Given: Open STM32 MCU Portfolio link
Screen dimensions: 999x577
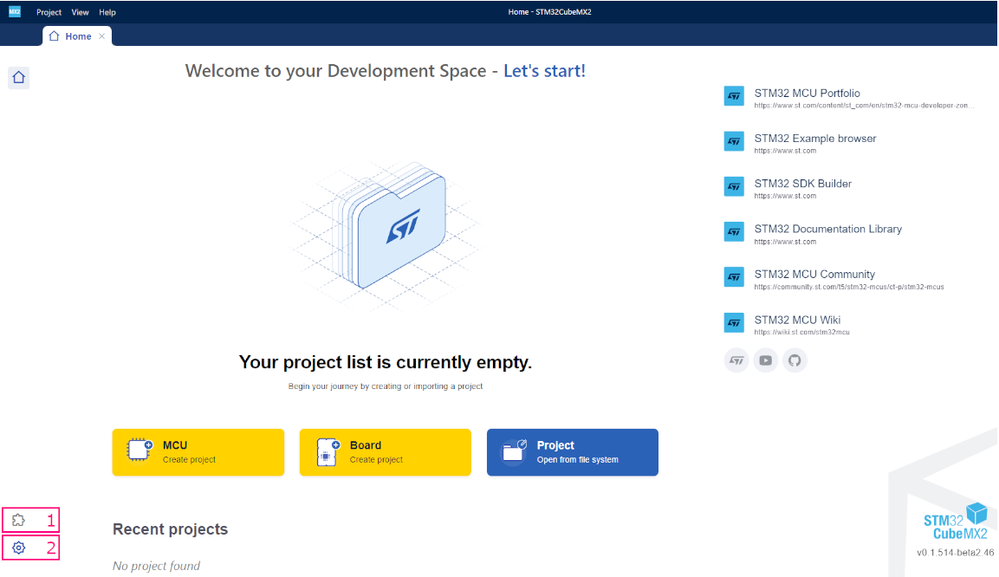Looking at the screenshot, I should click(807, 93).
